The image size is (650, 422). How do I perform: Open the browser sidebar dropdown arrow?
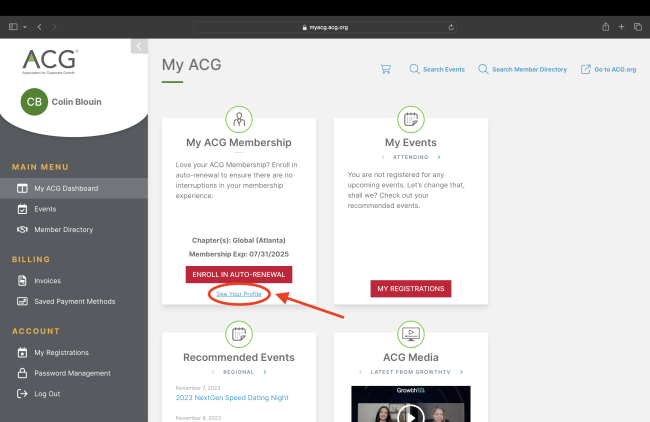pyautogui.click(x=25, y=27)
